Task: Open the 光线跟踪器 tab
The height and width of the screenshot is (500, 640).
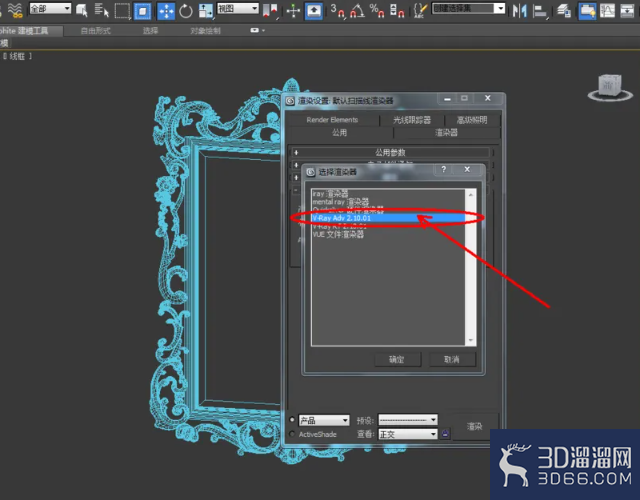Action: tap(412, 120)
